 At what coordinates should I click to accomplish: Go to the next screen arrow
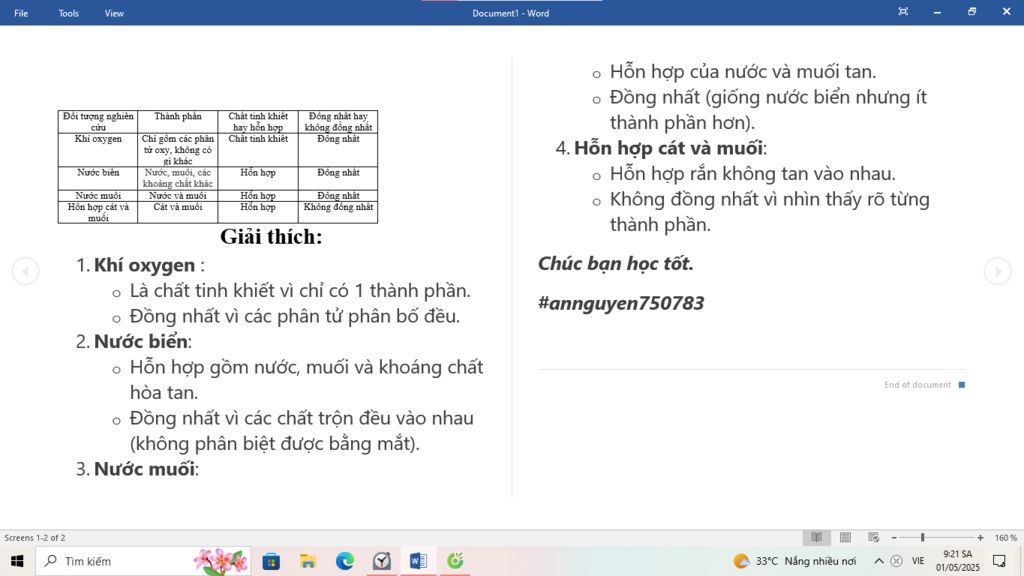coord(997,271)
